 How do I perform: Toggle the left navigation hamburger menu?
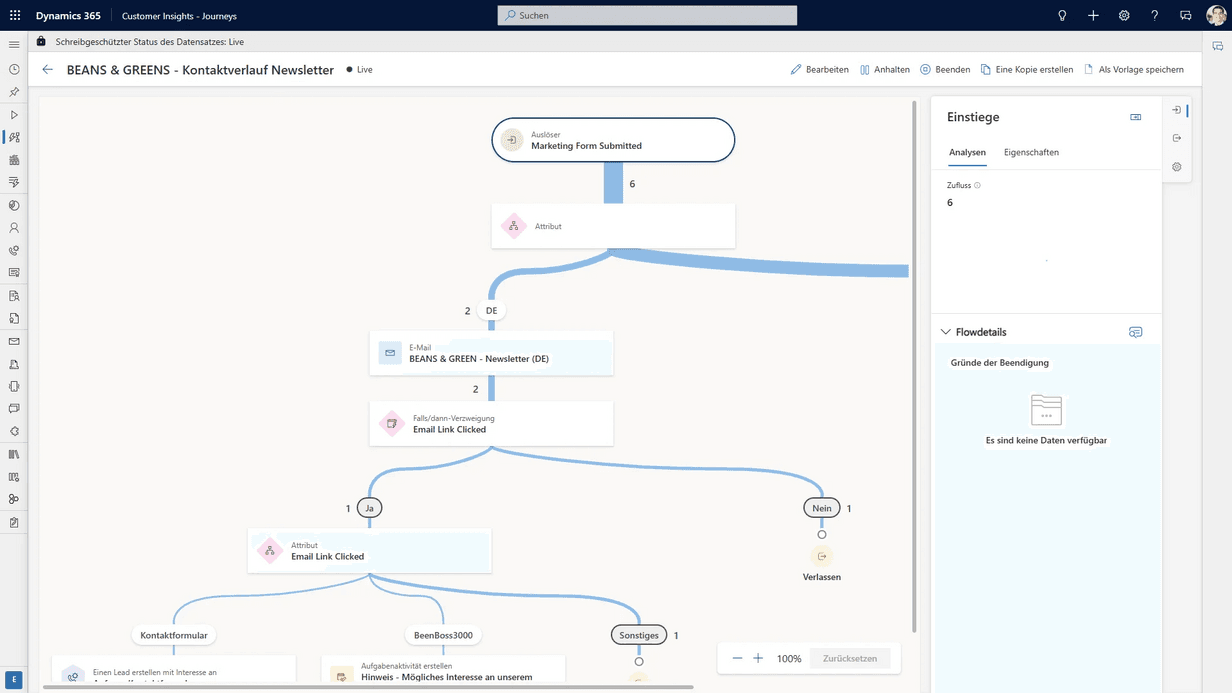pos(14,45)
